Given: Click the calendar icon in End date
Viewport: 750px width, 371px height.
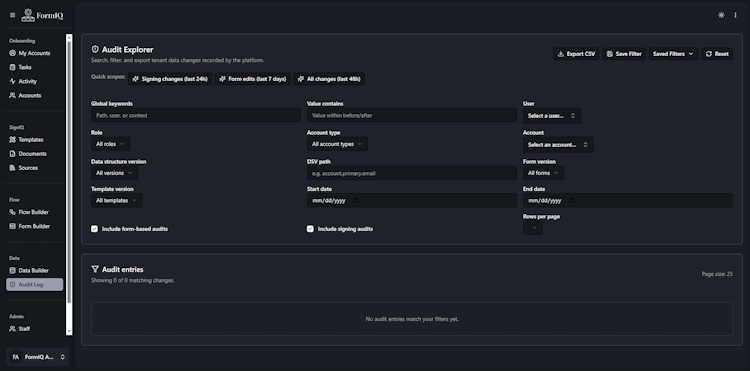Looking at the screenshot, I should (x=572, y=200).
